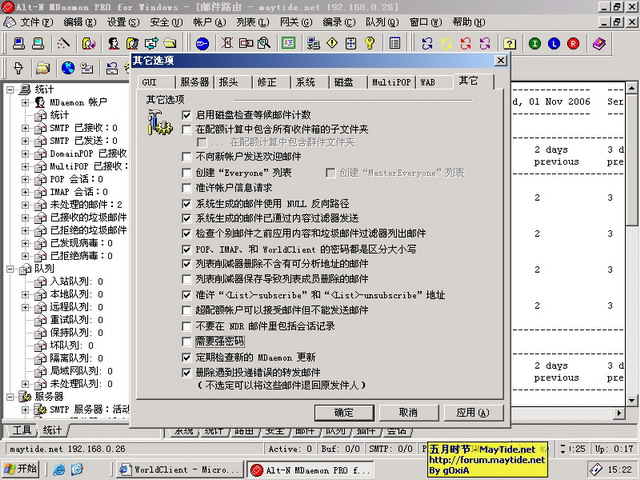Enable 需要强密码 checkbox
Image resolution: width=640 pixels, height=480 pixels.
click(x=187, y=341)
